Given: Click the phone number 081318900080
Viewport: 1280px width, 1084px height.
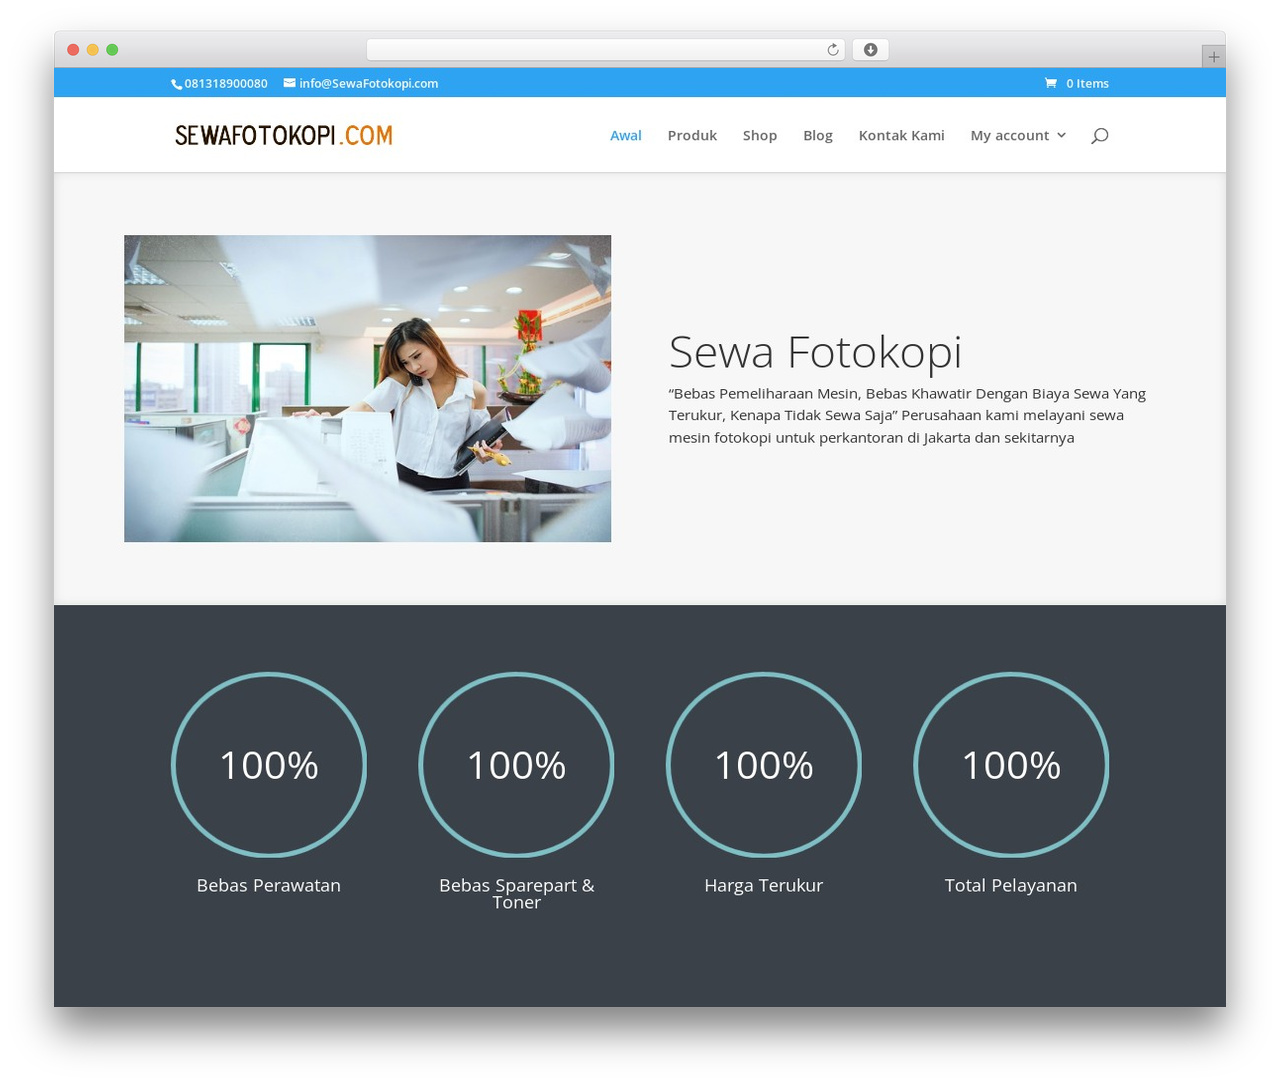Looking at the screenshot, I should (x=226, y=83).
